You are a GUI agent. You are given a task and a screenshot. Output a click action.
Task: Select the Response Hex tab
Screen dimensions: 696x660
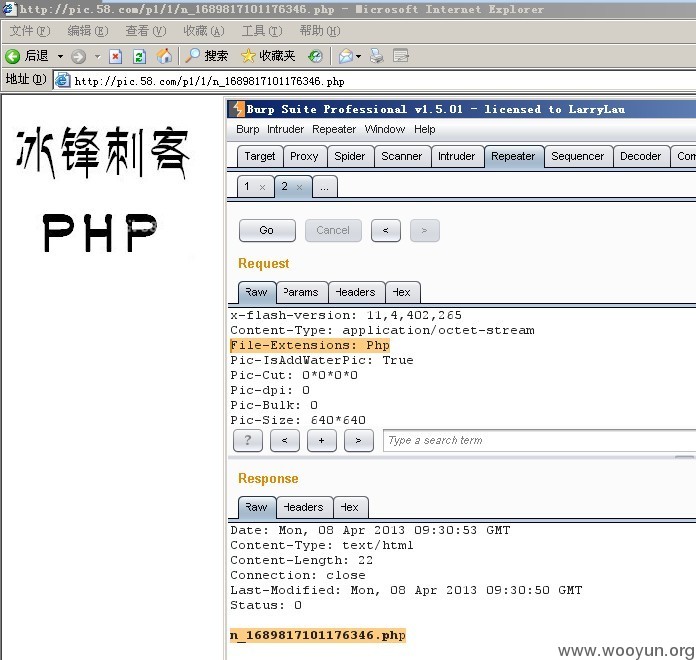pyautogui.click(x=351, y=507)
